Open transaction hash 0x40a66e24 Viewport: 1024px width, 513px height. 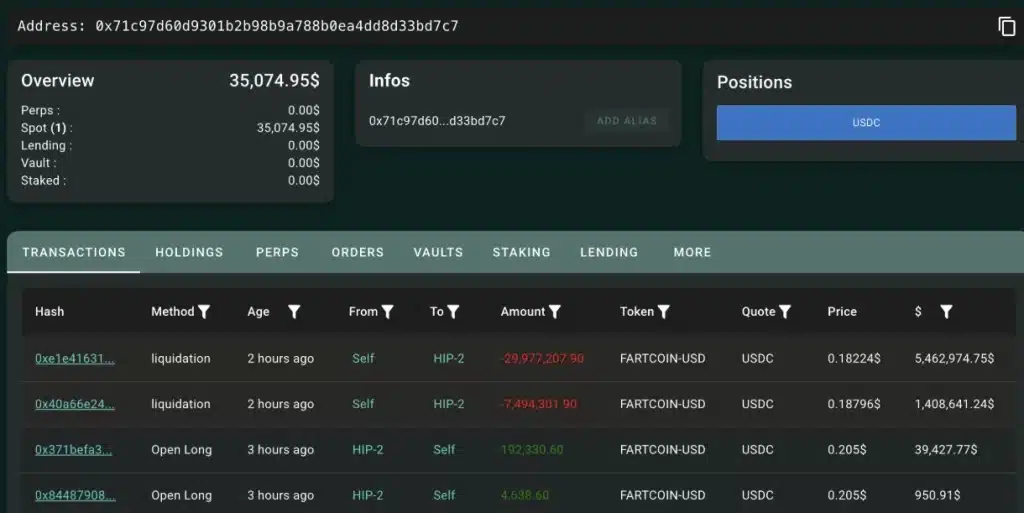coord(74,405)
